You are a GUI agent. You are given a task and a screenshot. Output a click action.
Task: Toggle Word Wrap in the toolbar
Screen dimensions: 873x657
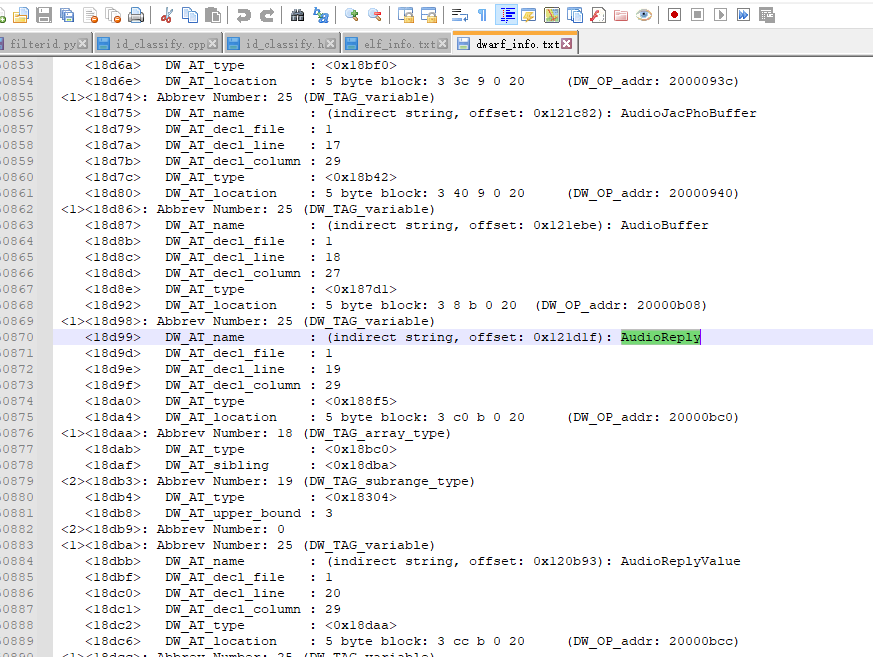click(459, 14)
